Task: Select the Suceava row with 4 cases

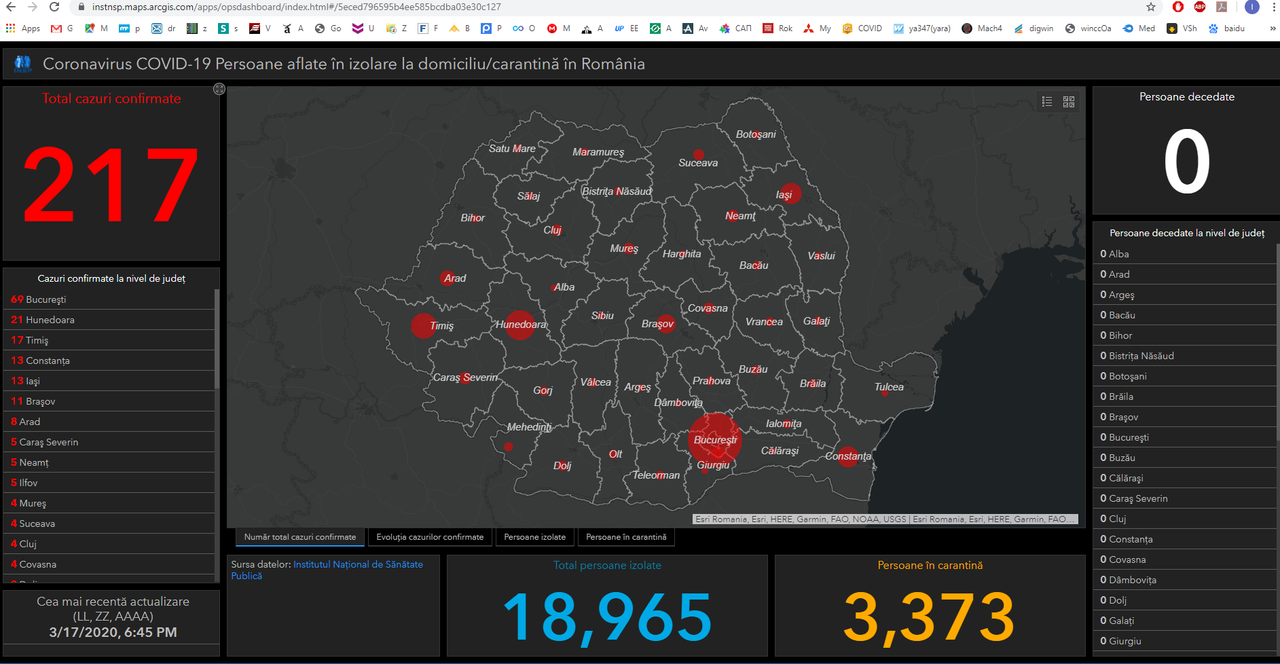Action: pyautogui.click(x=108, y=524)
